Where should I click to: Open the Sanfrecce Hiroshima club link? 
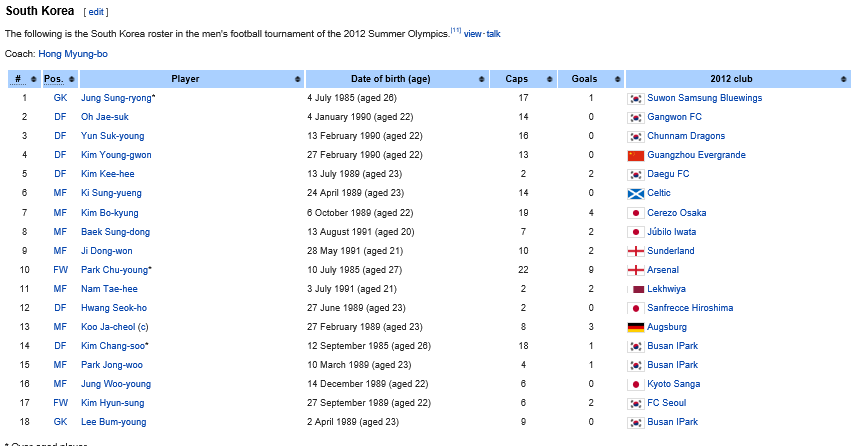(690, 308)
